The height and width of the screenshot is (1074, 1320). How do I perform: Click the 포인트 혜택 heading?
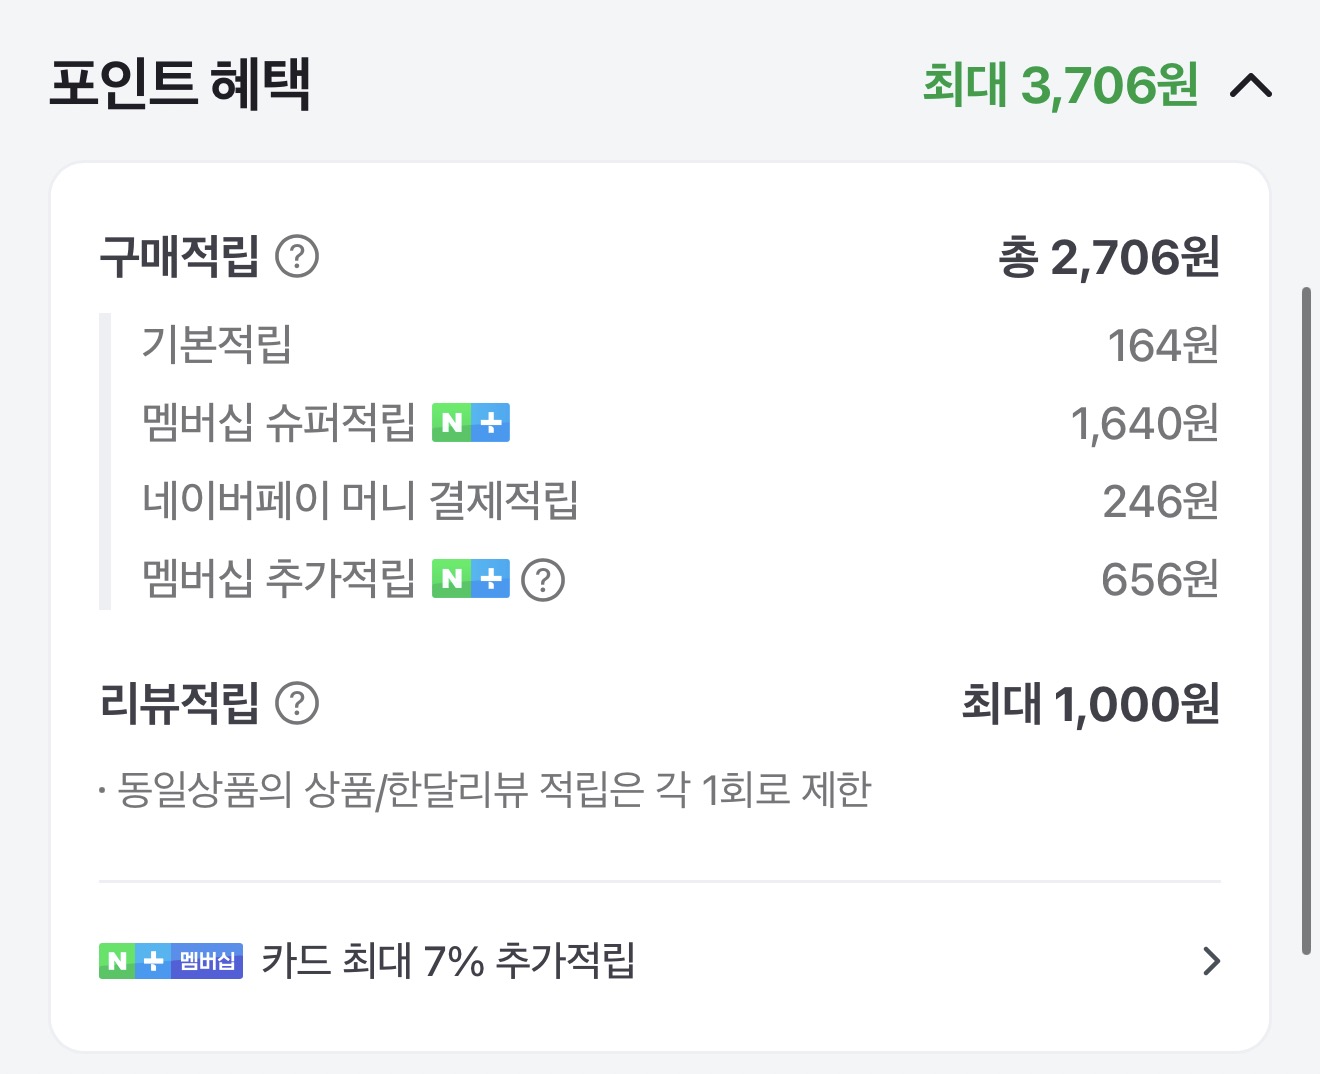tap(180, 84)
